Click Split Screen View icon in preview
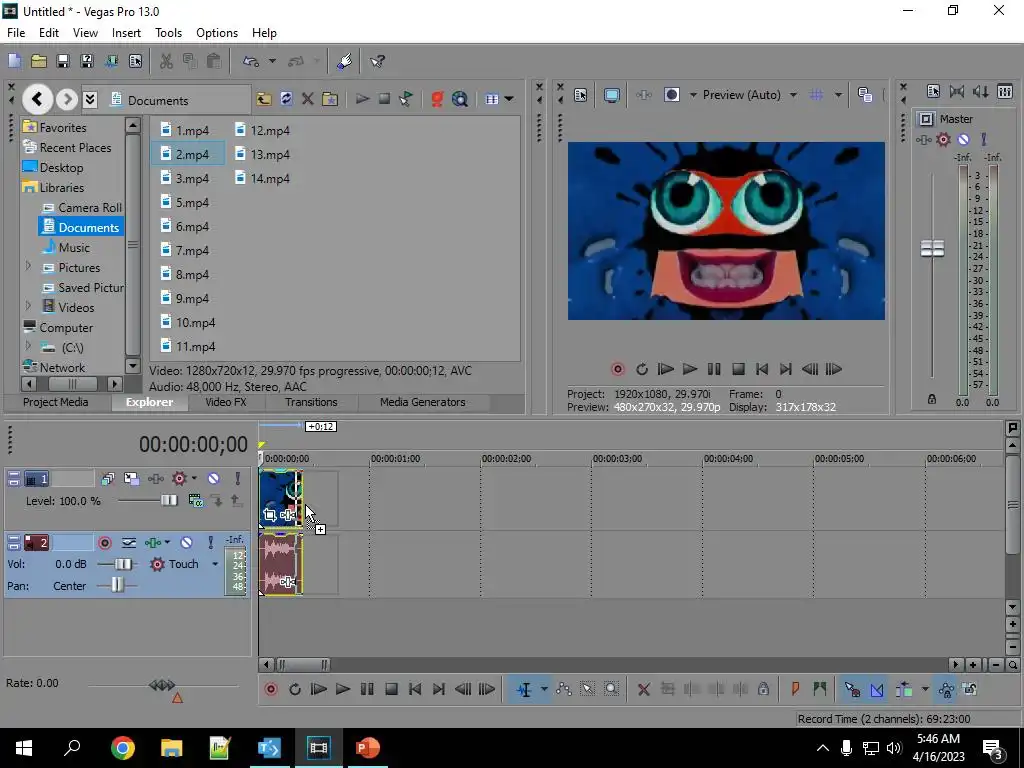The image size is (1024, 768). click(672, 95)
